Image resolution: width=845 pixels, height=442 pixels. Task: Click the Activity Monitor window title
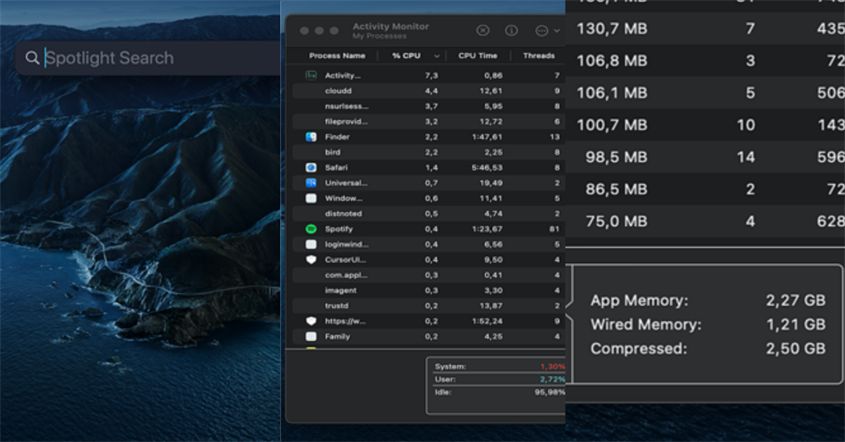tap(391, 26)
